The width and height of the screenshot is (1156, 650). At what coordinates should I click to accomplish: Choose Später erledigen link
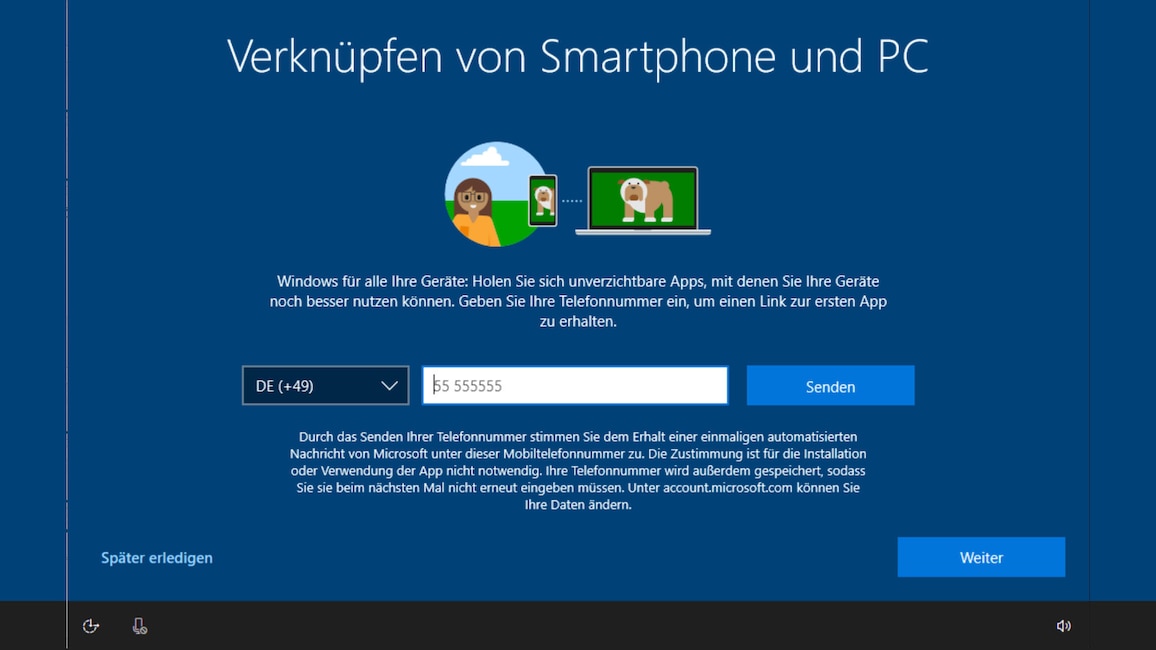[156, 558]
